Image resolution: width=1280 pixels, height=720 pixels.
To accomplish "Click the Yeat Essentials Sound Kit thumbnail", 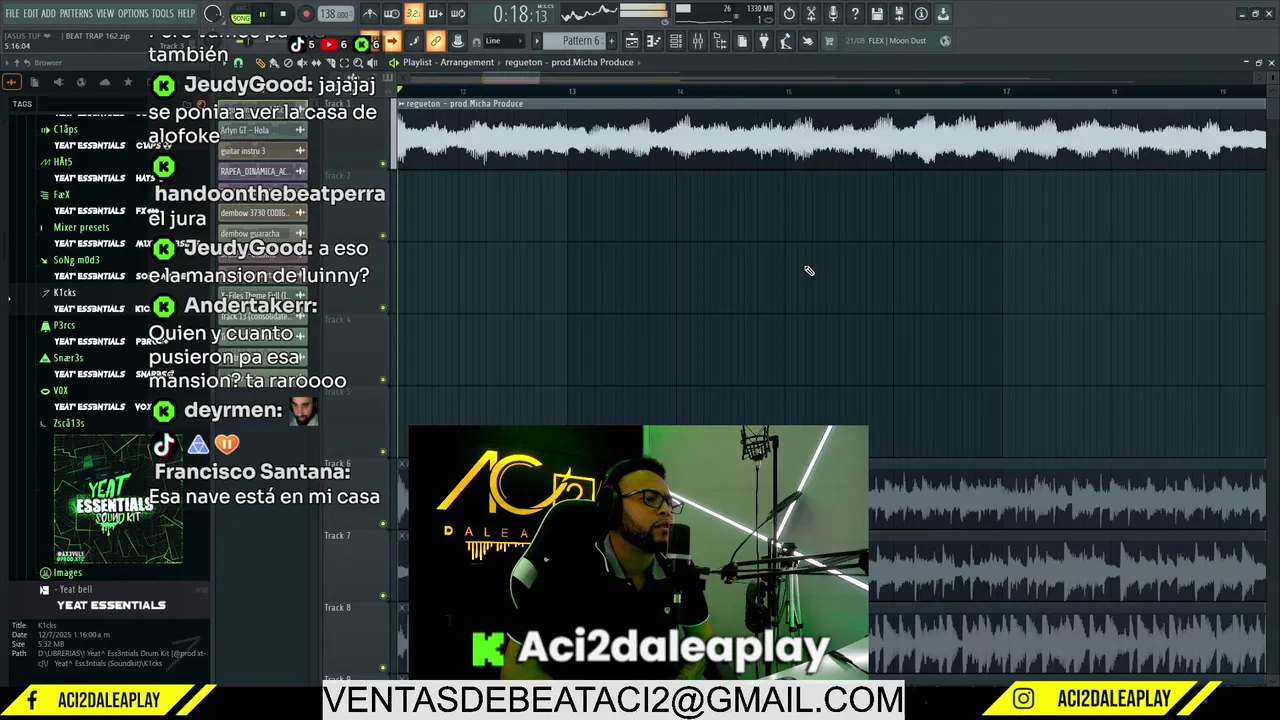I will pyautogui.click(x=118, y=498).
